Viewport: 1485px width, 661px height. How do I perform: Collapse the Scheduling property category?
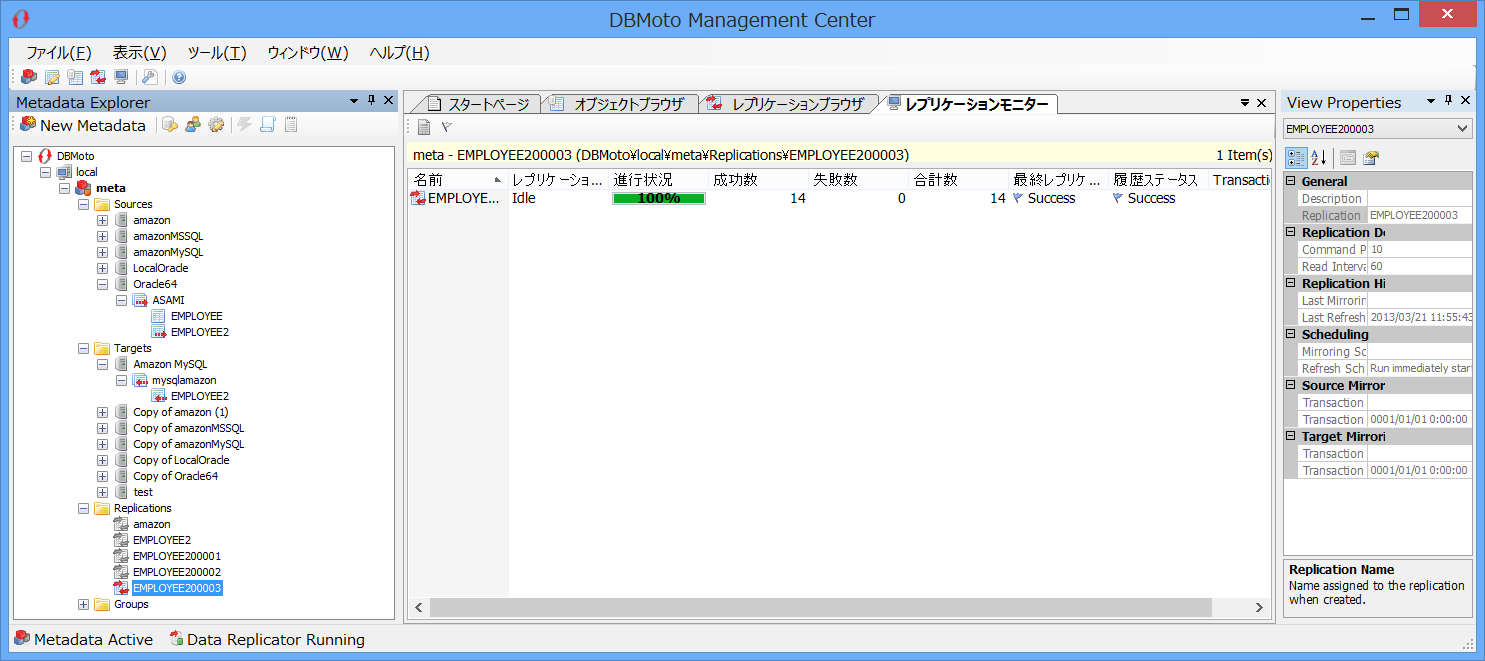(1291, 334)
